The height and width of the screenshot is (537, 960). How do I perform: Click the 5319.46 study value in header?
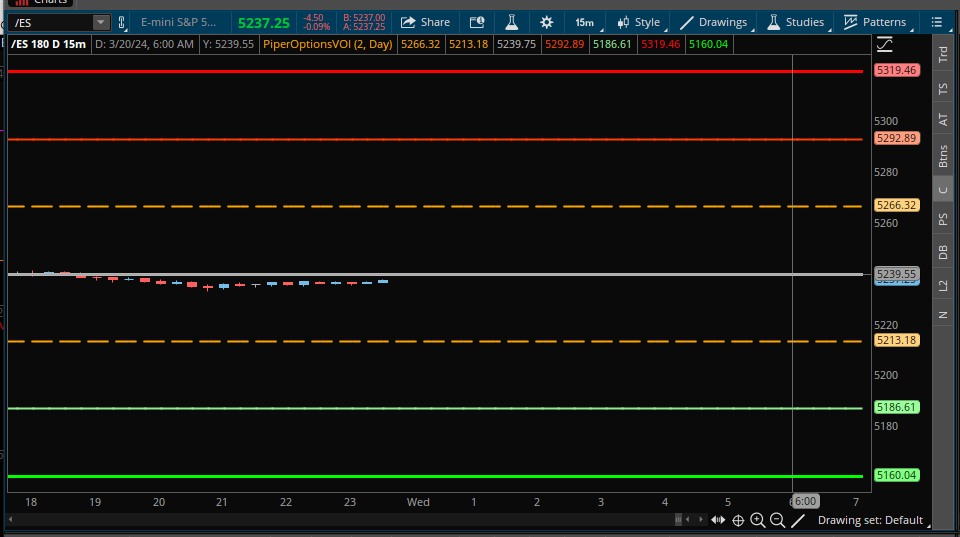661,44
